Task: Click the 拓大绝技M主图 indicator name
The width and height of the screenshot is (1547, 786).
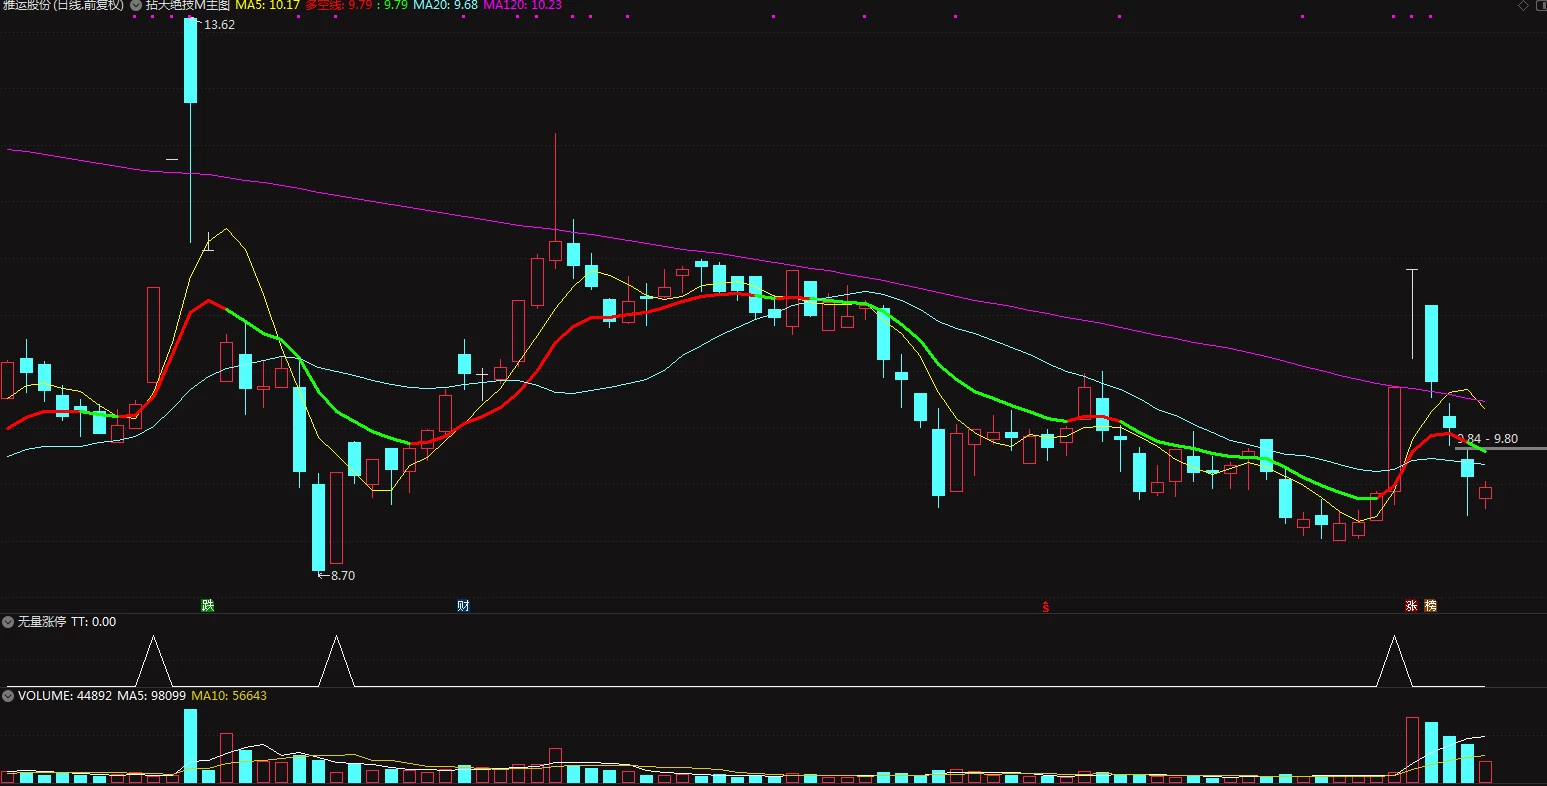Action: (188, 5)
